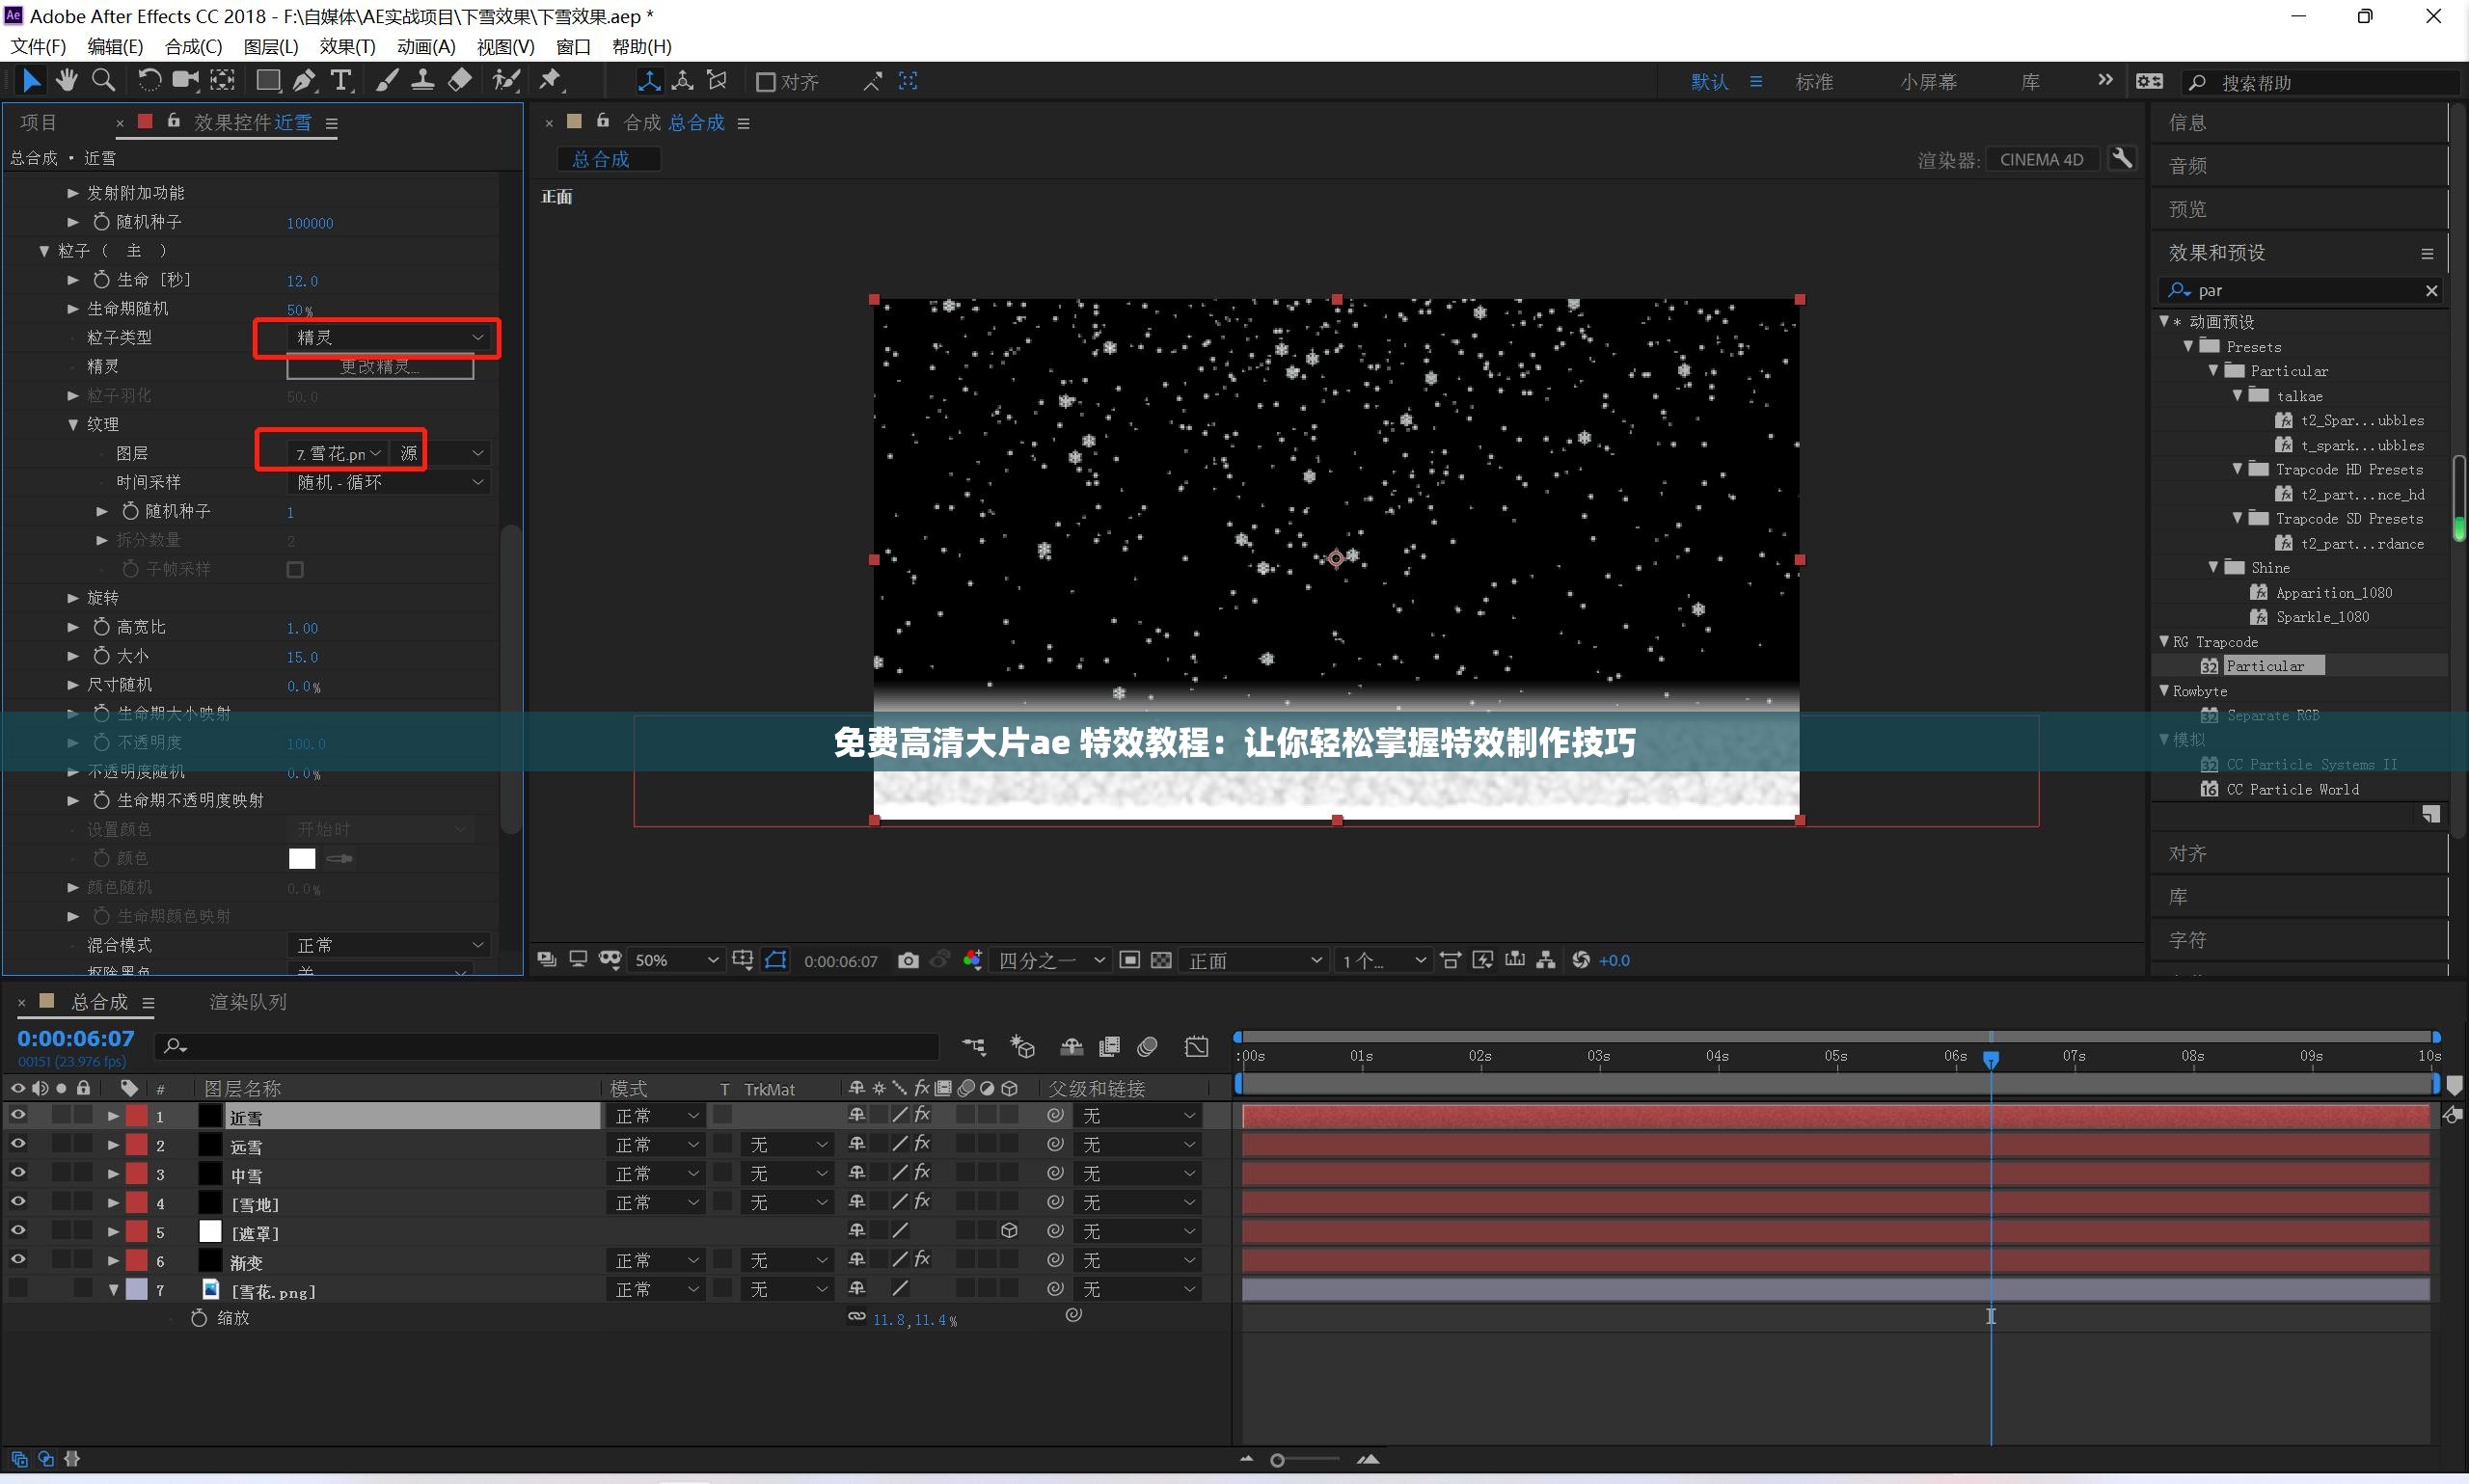Open the 文件(F) menu
Viewport: 2469px width, 1484px height.
[38, 46]
